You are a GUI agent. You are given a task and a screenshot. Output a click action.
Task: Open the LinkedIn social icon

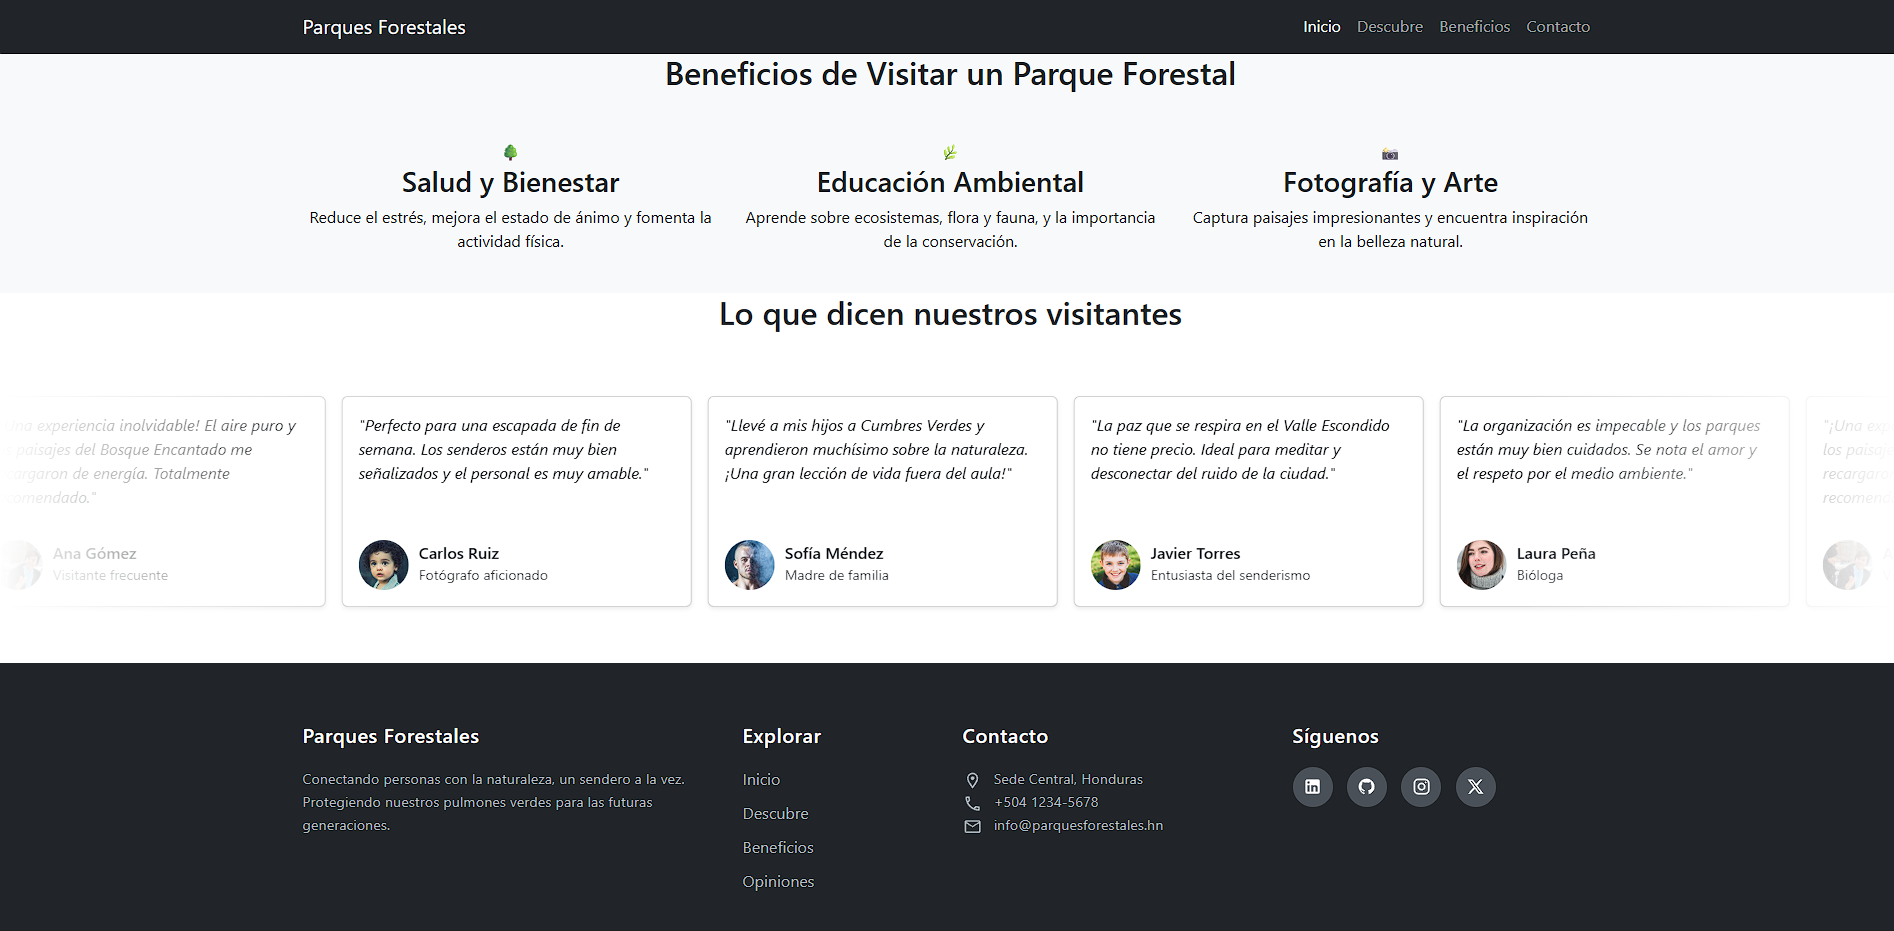(1313, 787)
